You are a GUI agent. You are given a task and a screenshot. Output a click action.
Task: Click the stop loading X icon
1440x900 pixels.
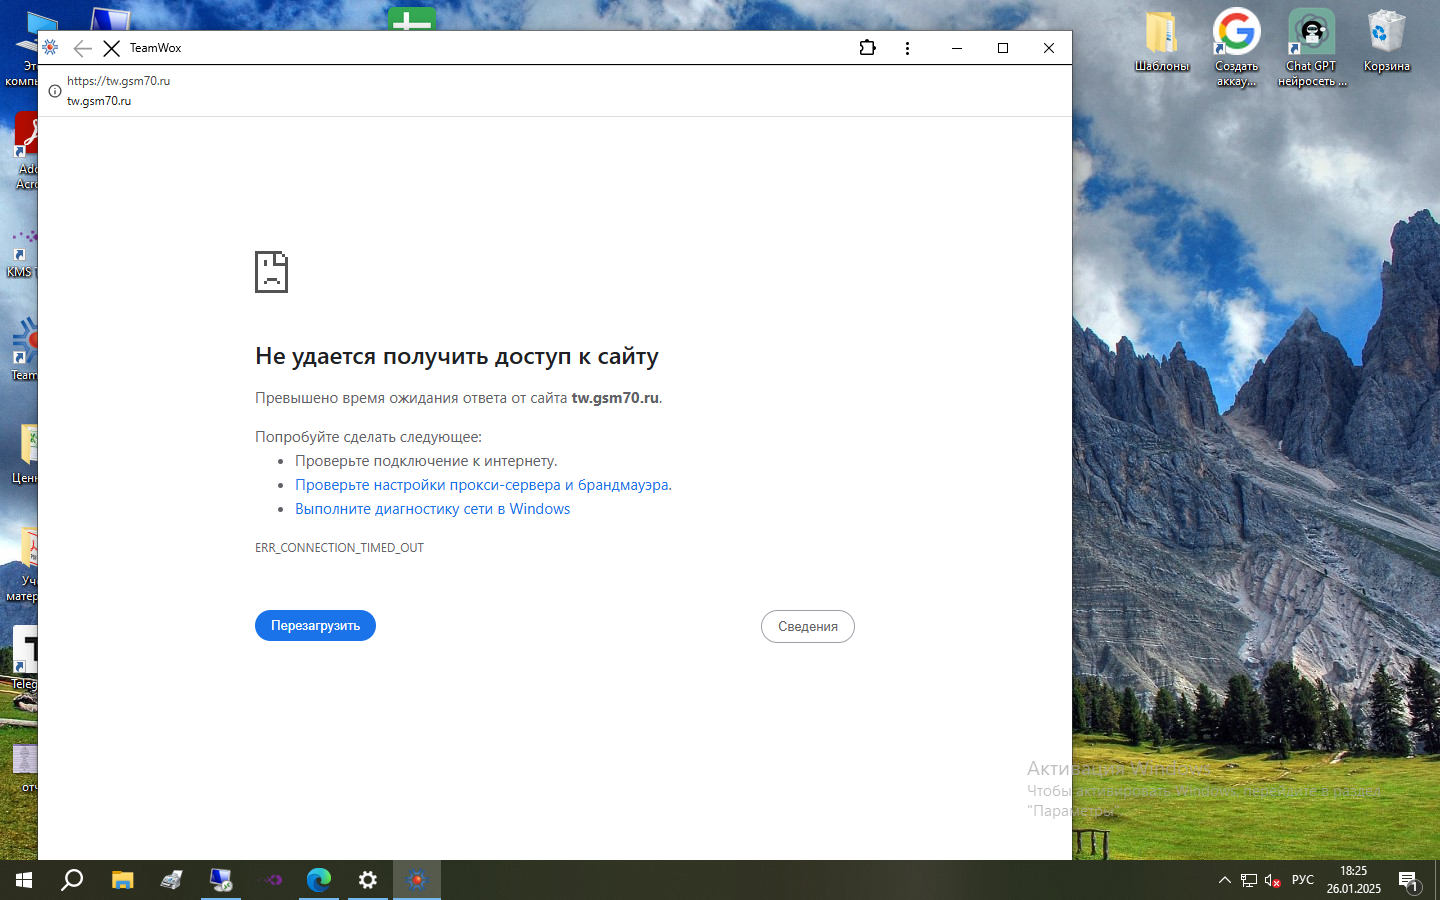click(111, 48)
